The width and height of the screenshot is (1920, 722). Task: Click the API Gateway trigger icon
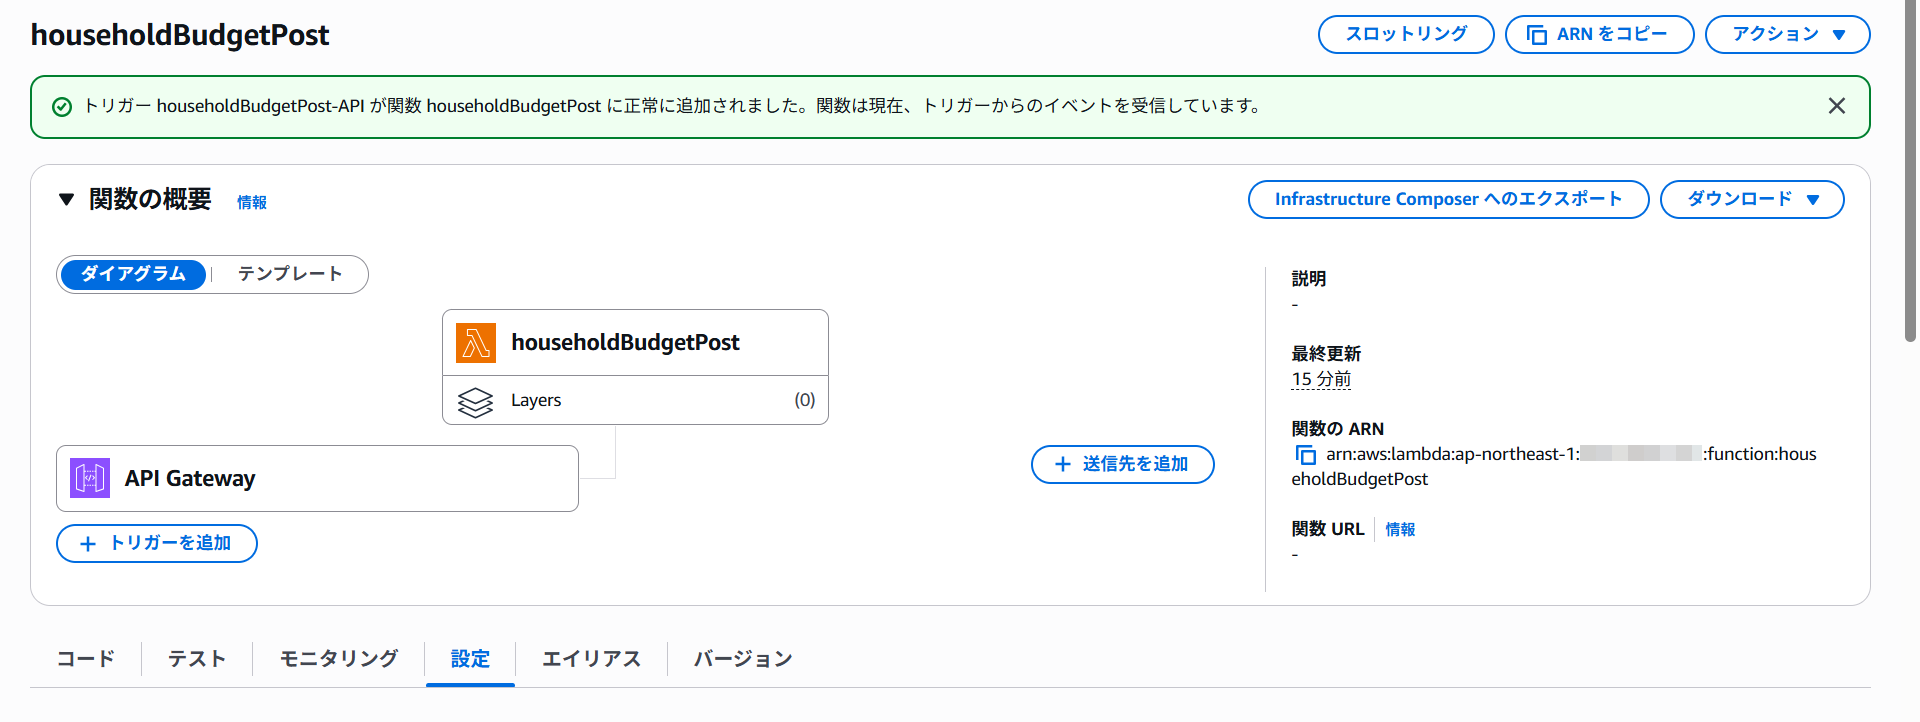pyautogui.click(x=90, y=478)
